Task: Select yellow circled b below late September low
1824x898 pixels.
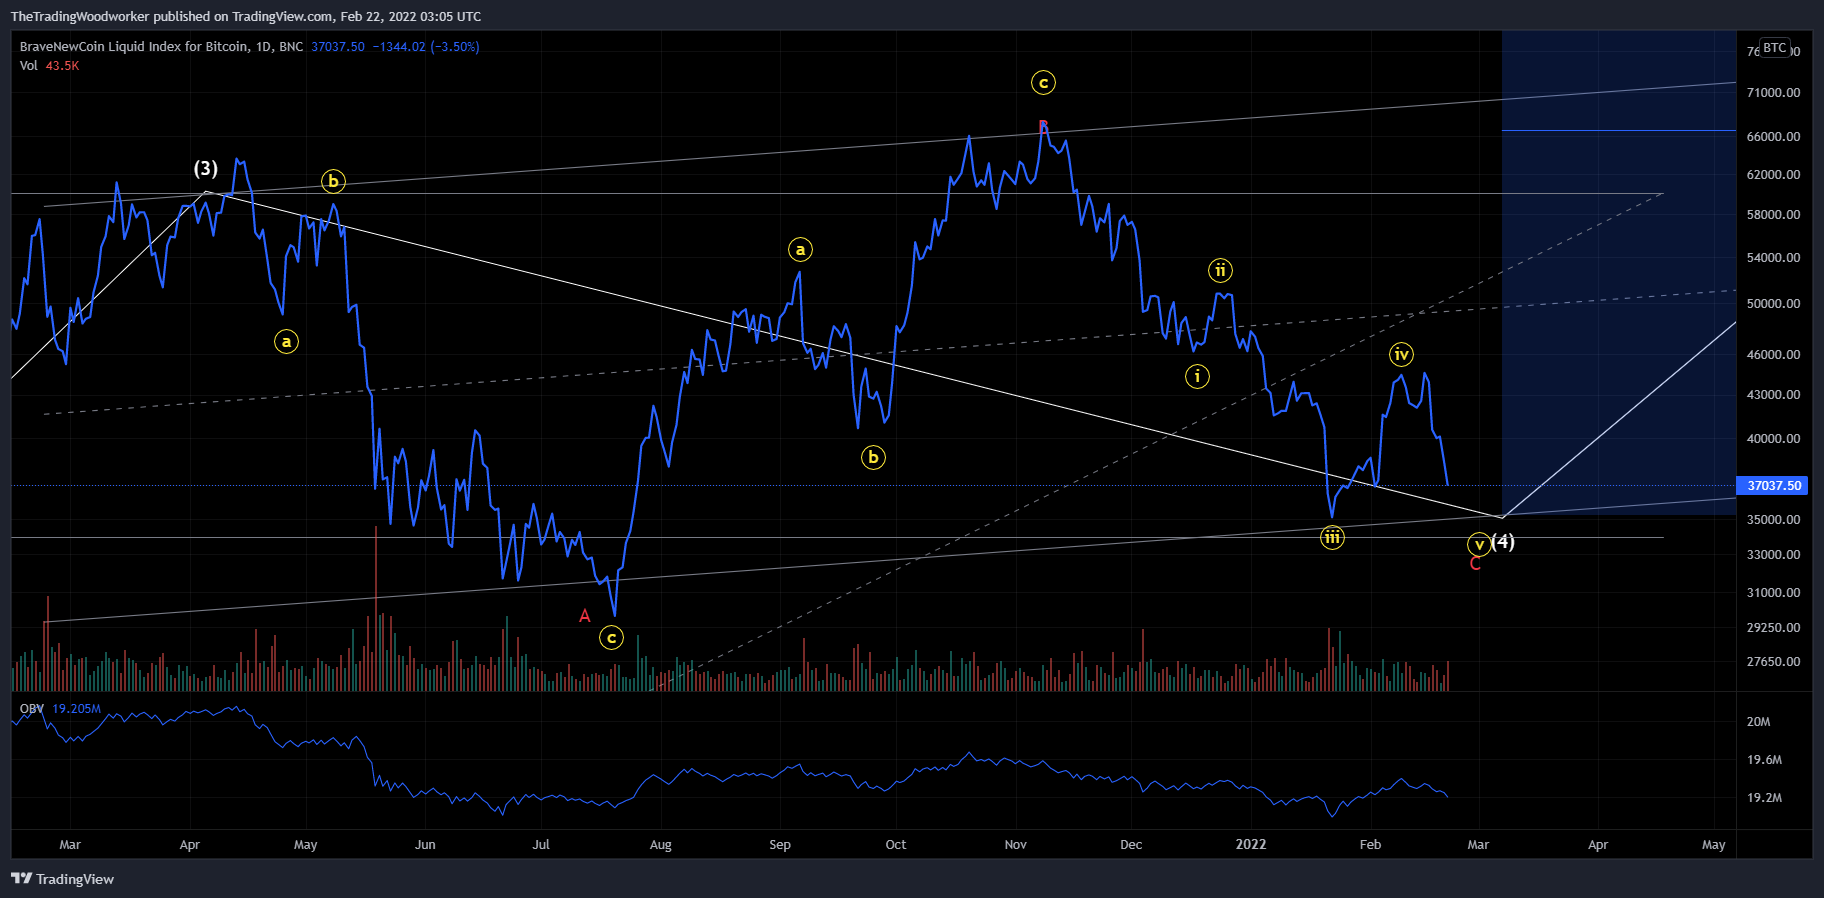Action: click(873, 458)
